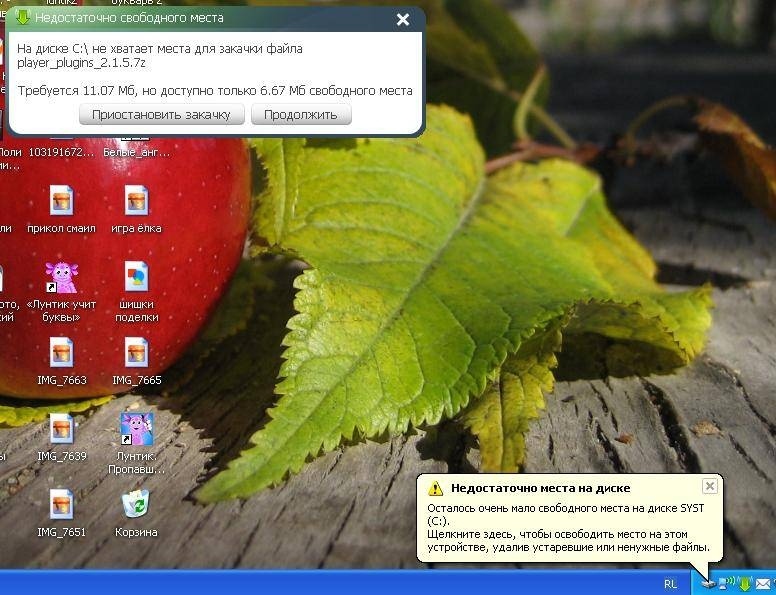Click the network connection tray icon

click(727, 583)
